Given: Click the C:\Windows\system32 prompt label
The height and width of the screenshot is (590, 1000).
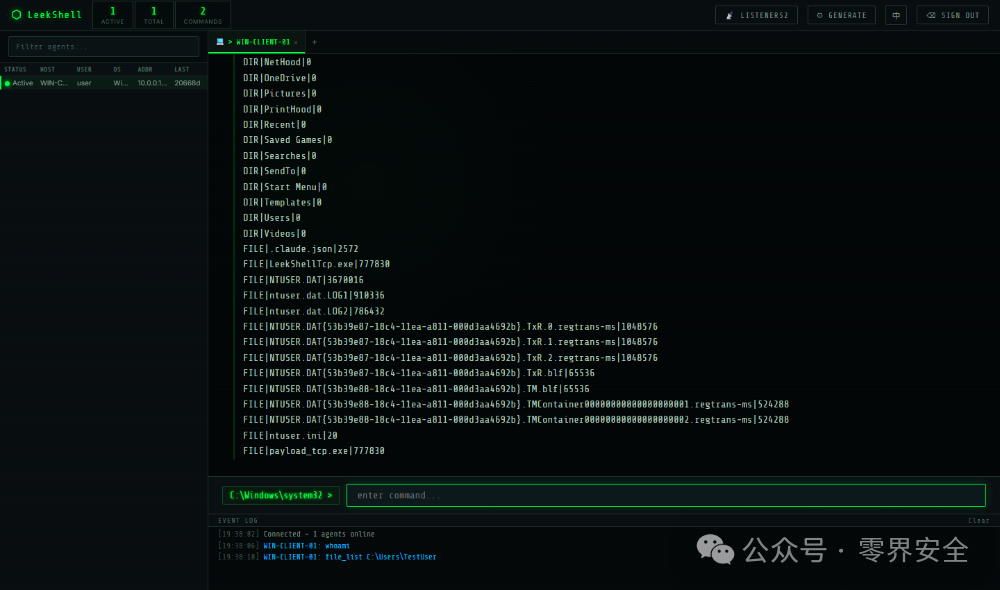Looking at the screenshot, I should 281,496.
